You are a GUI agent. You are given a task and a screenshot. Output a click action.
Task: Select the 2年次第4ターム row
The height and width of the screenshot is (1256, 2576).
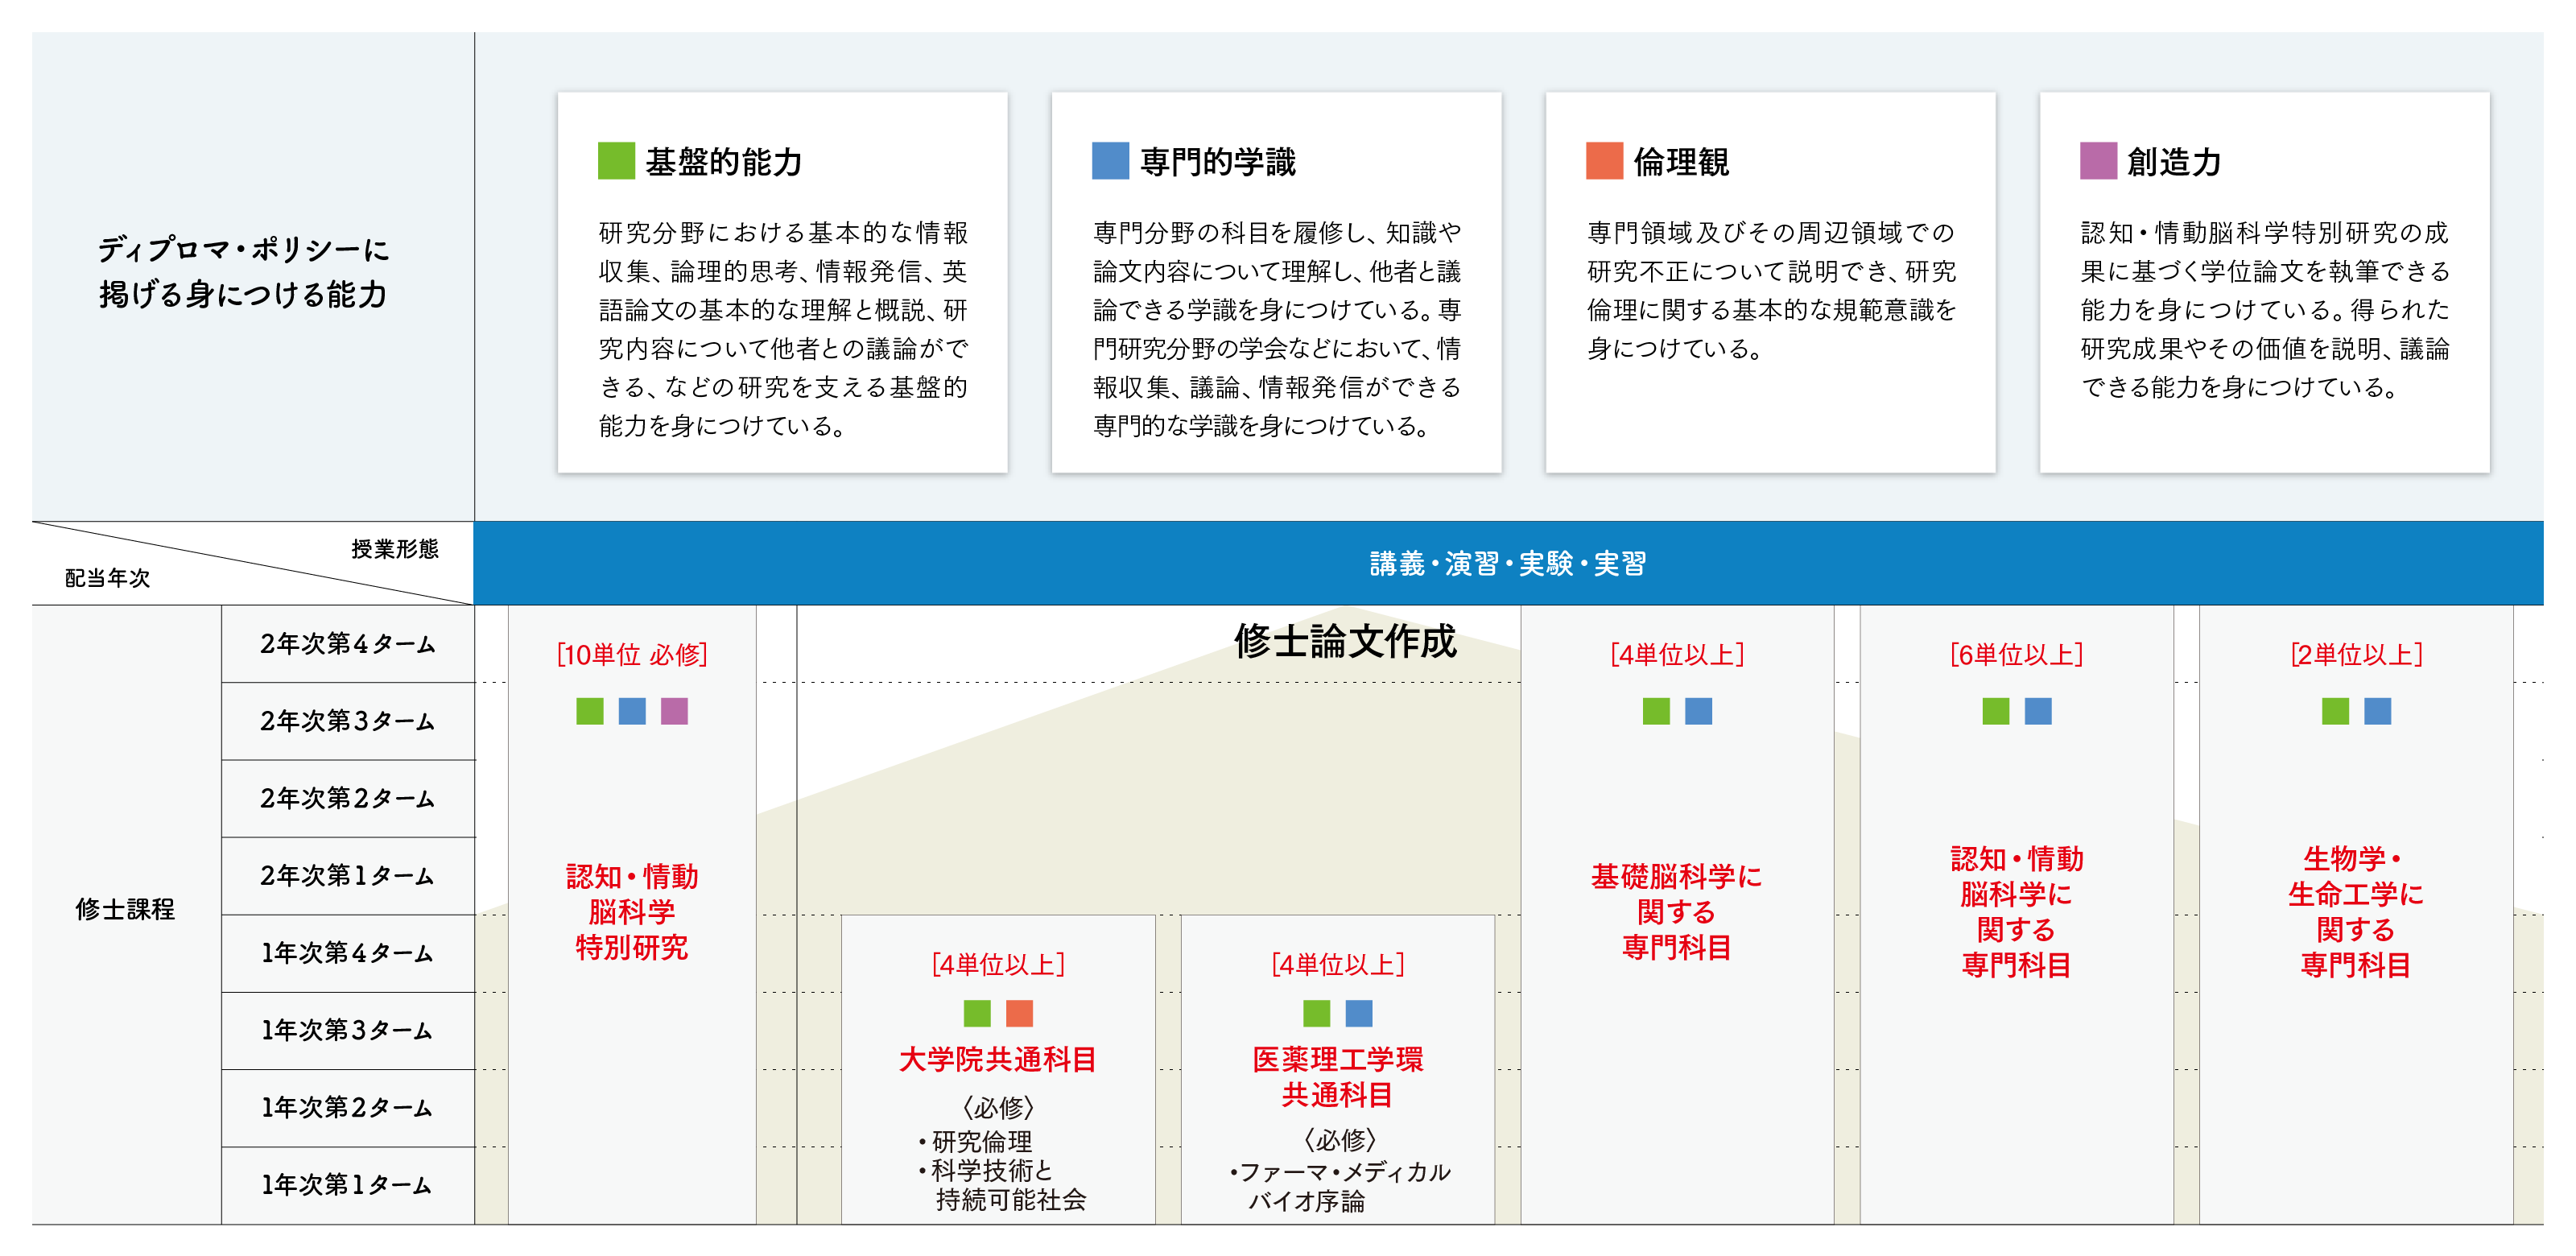[347, 644]
